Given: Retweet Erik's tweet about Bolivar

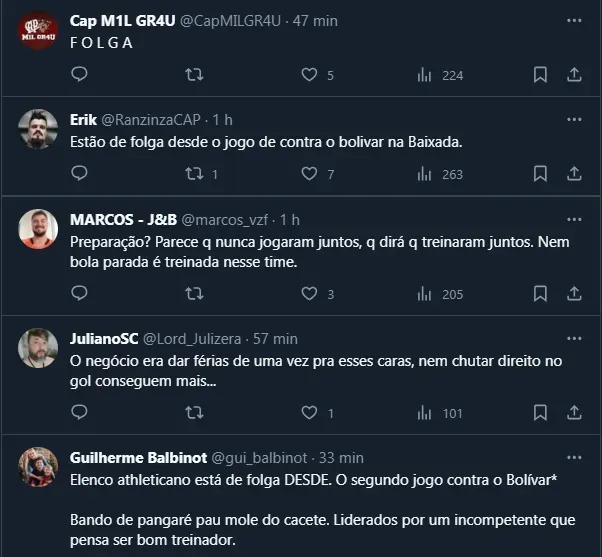Looking at the screenshot, I should point(195,174).
